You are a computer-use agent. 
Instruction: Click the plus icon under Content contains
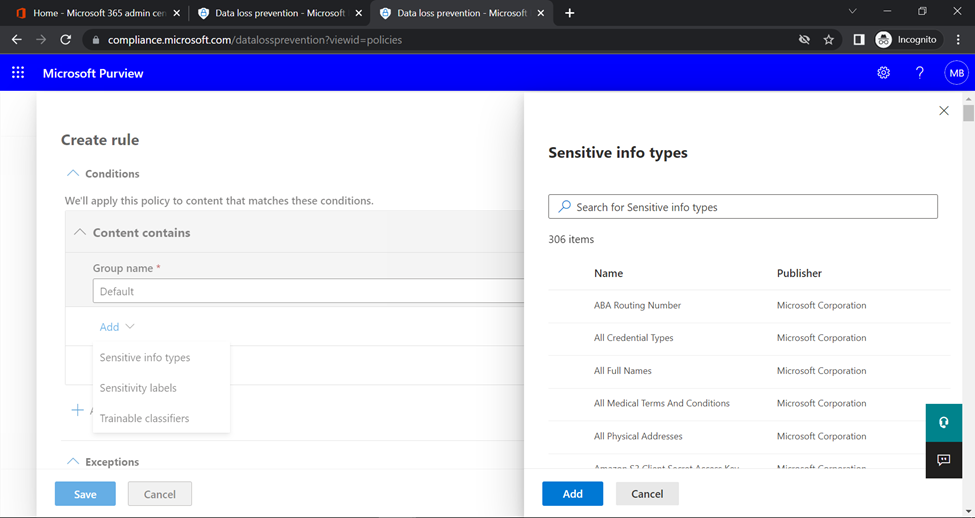(x=77, y=410)
